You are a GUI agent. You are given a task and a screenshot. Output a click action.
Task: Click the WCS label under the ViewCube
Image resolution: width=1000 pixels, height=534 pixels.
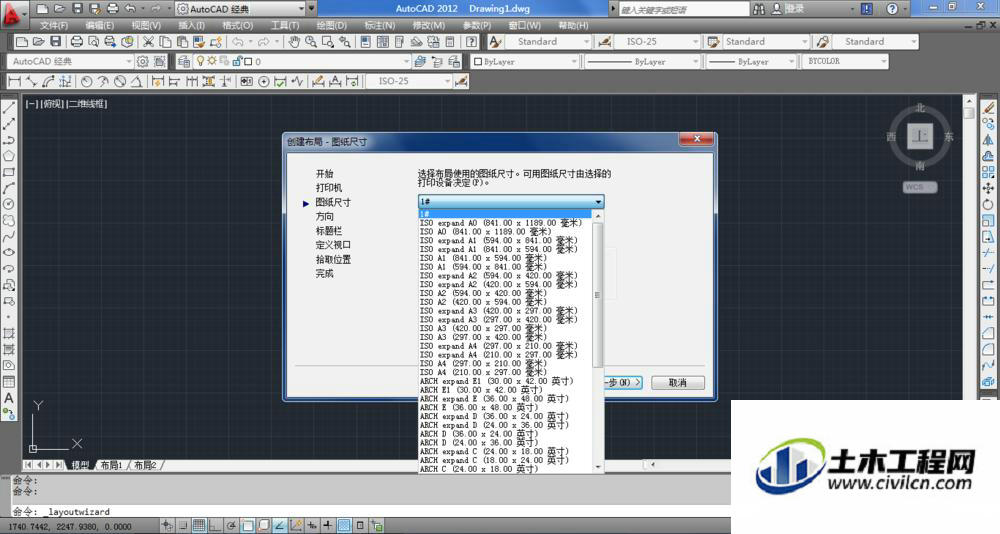(920, 187)
